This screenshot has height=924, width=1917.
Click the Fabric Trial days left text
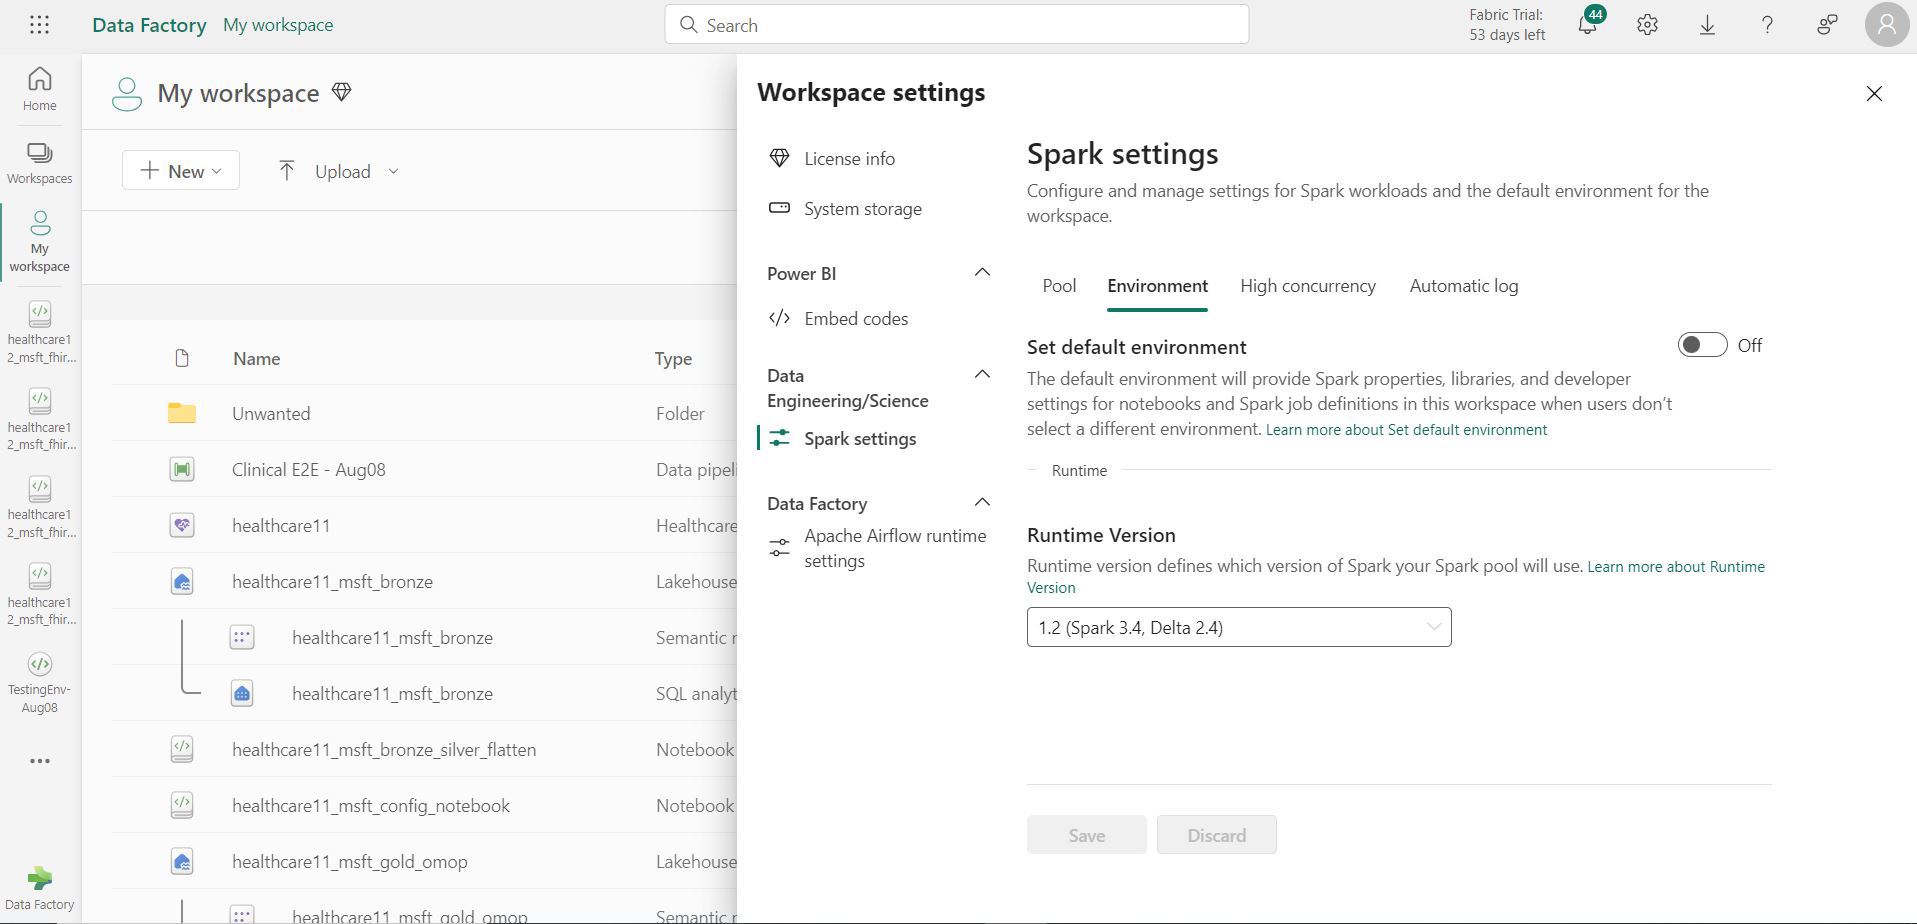point(1506,25)
